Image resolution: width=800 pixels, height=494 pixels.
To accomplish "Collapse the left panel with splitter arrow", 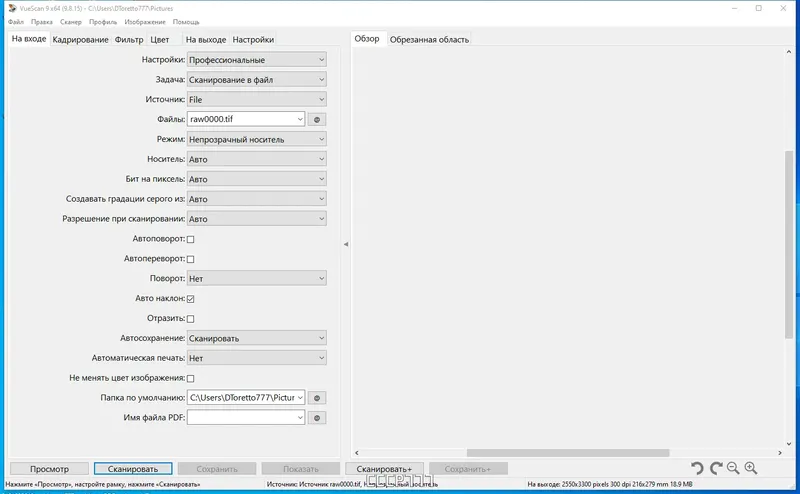I will point(346,244).
